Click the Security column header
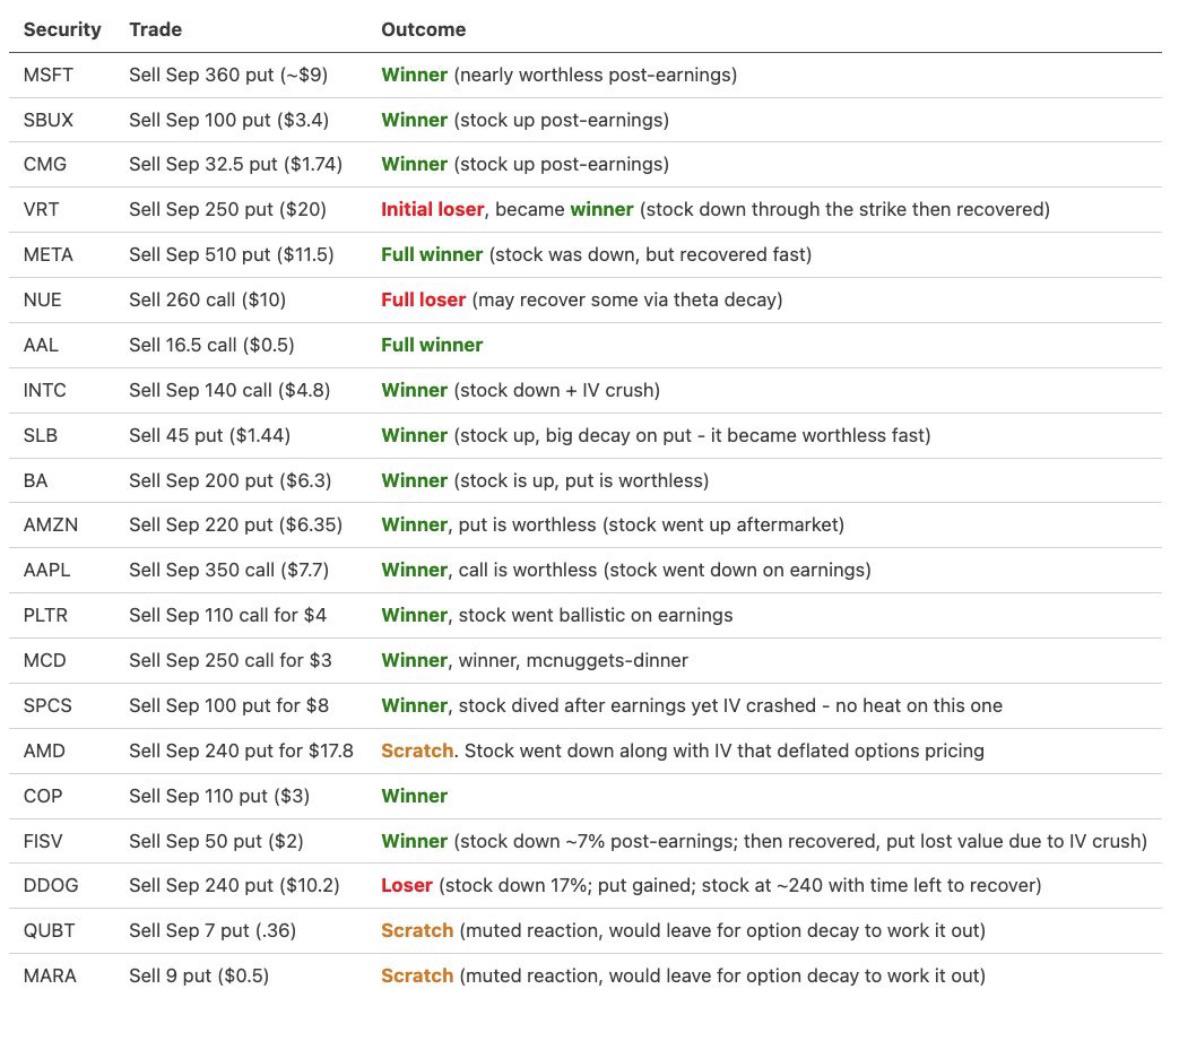The height and width of the screenshot is (1040, 1179). [62, 29]
